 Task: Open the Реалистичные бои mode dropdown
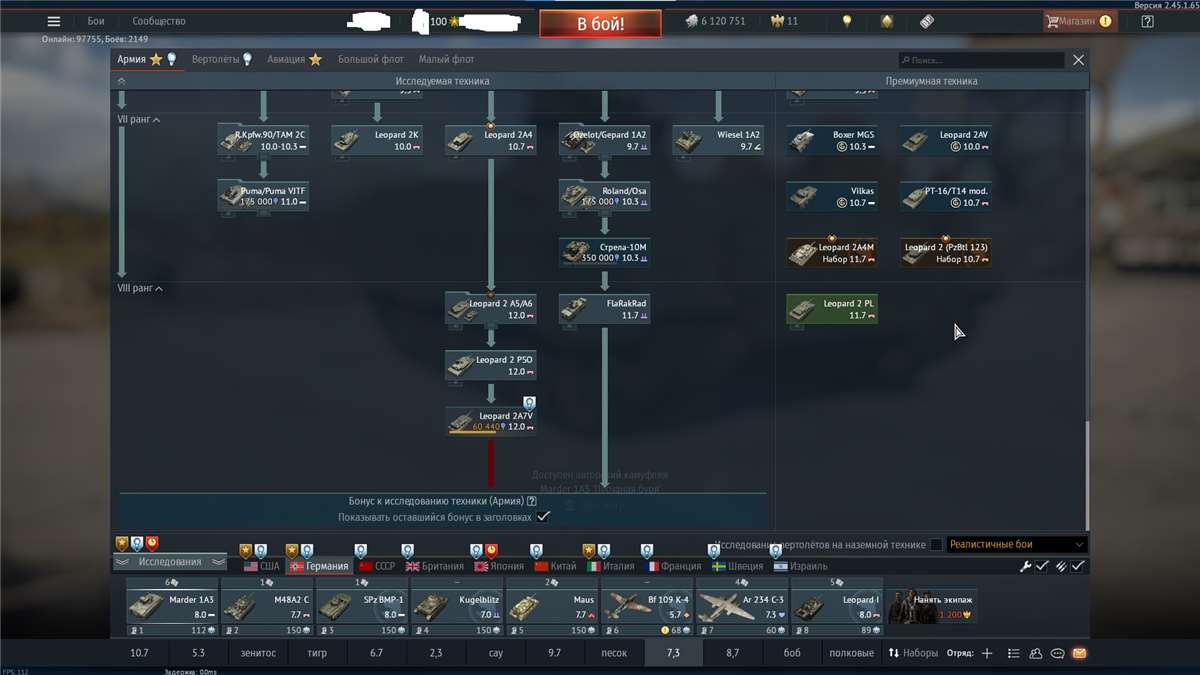coord(1016,545)
